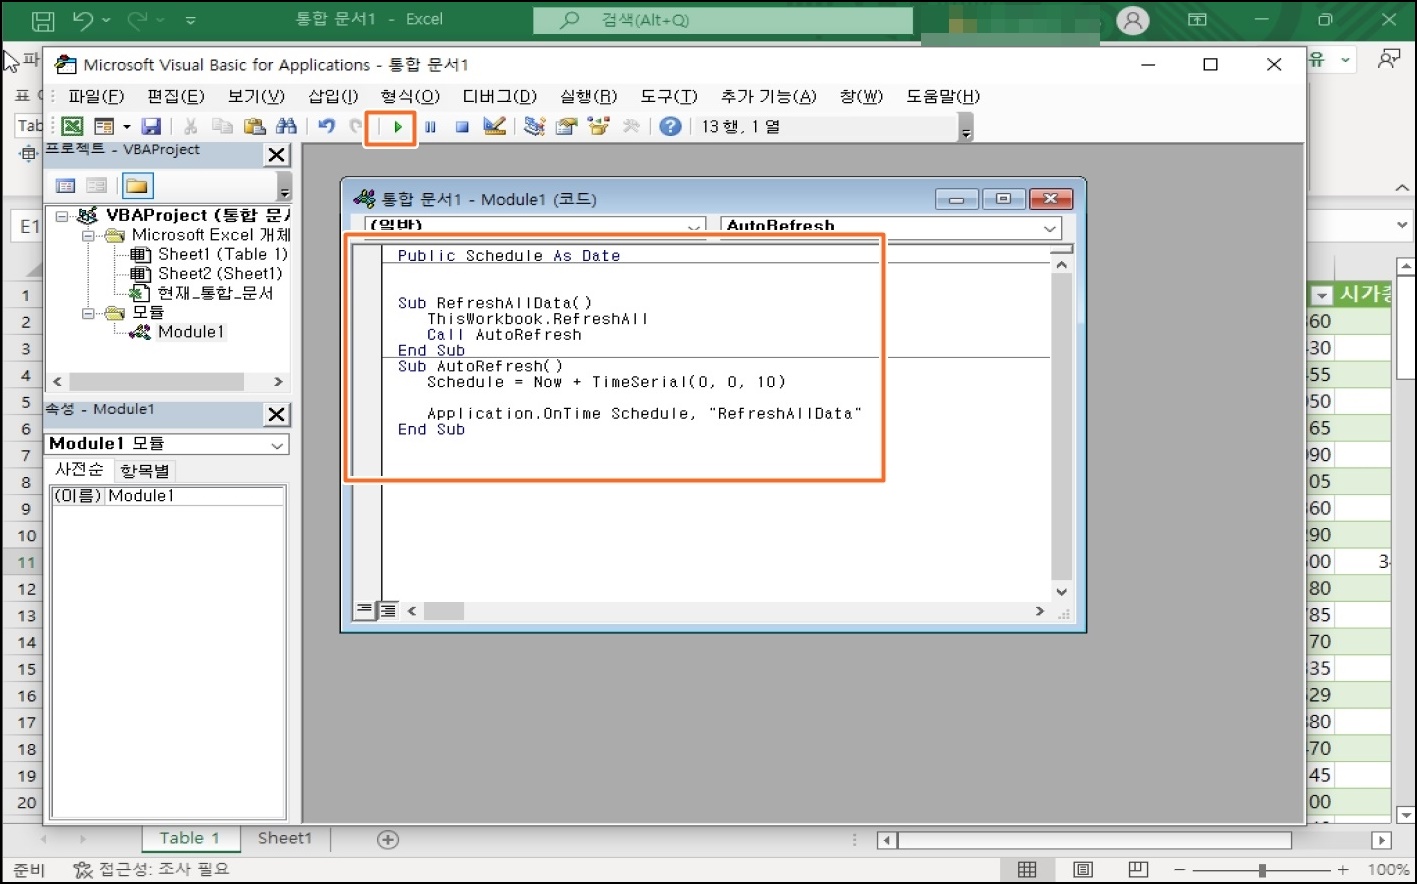Click the code window horizontal scroll right arrow
This screenshot has height=884, width=1417.
coord(1040,611)
